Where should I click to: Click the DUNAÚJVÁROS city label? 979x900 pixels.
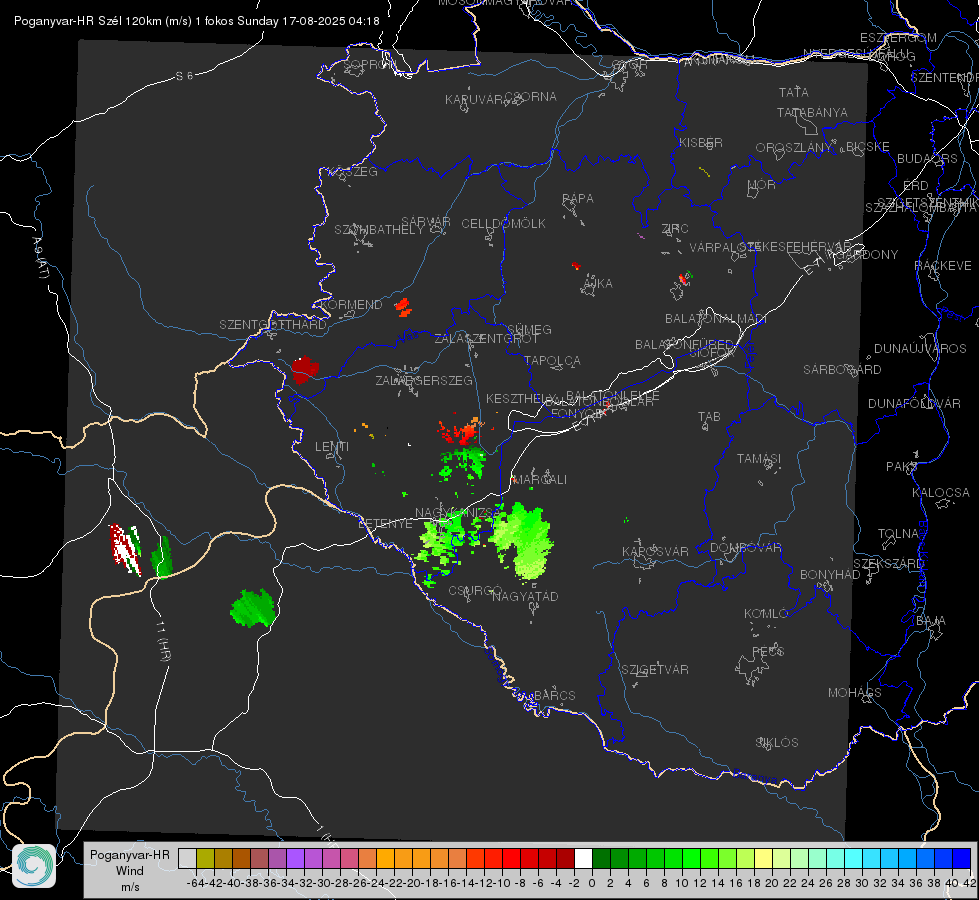point(920,349)
